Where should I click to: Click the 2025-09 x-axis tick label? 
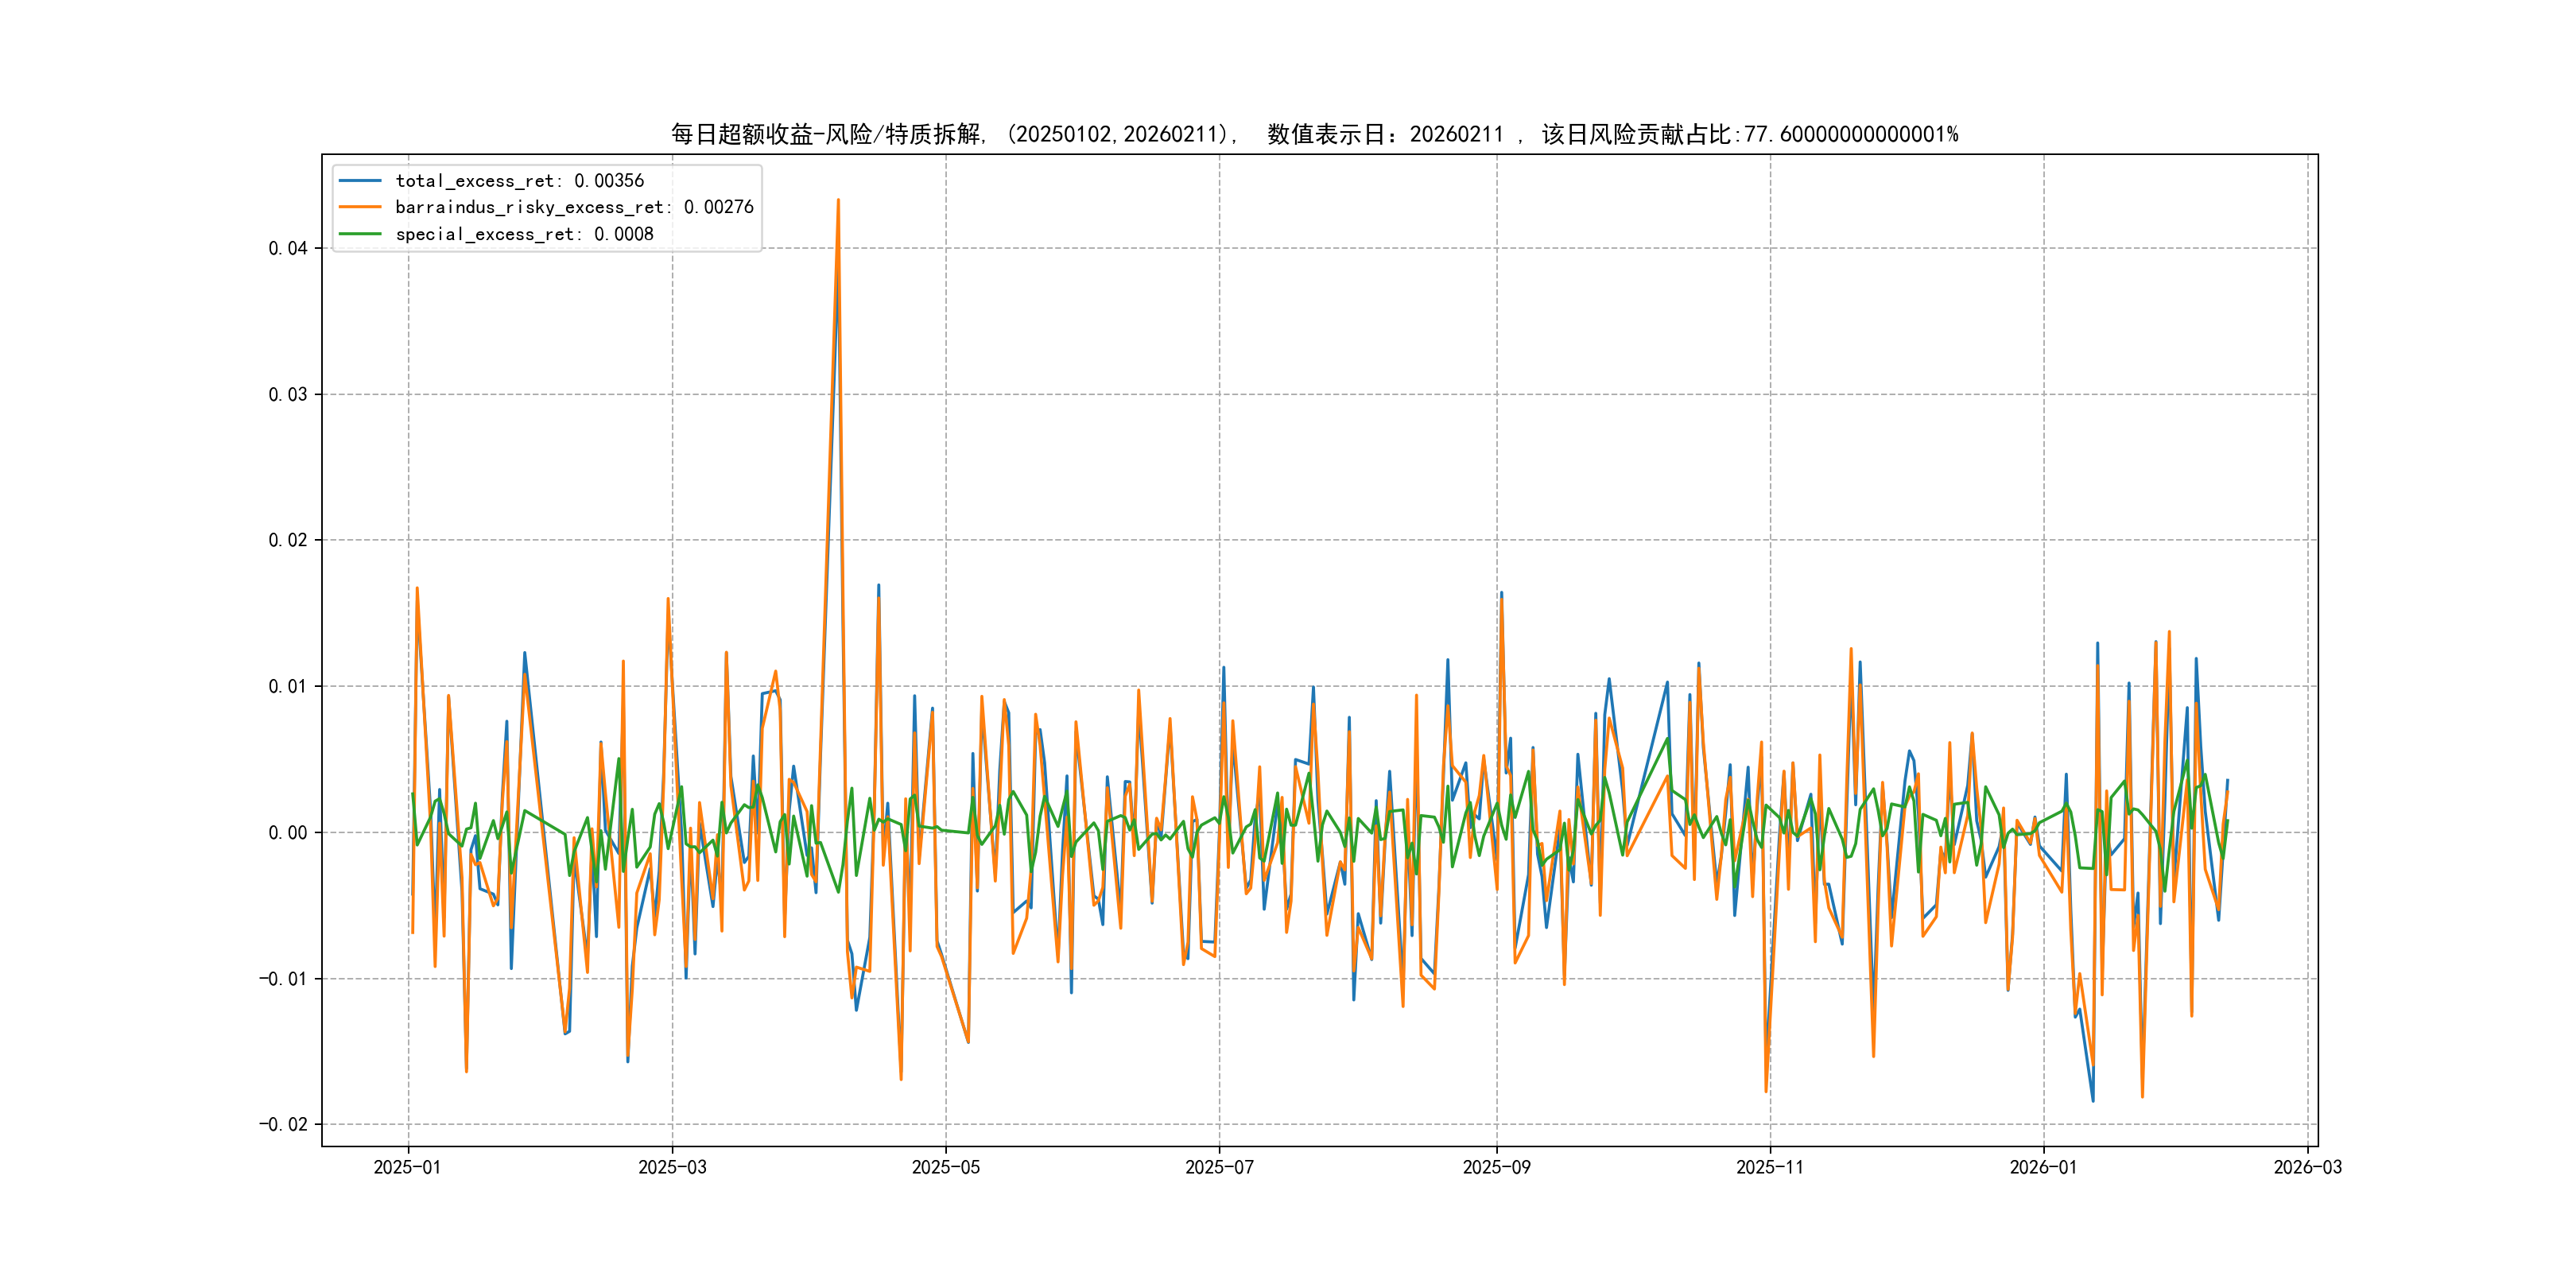1496,1167
